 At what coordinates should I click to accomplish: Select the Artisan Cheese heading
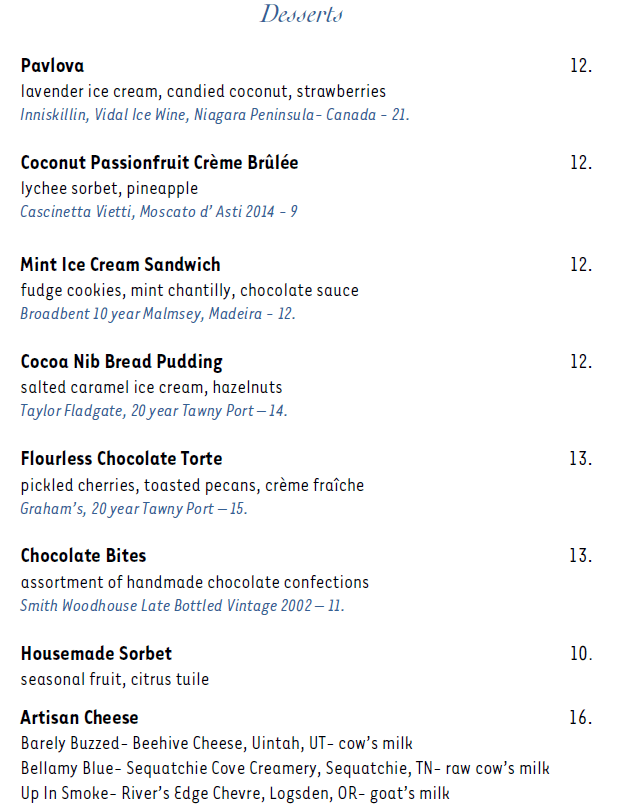coord(79,718)
